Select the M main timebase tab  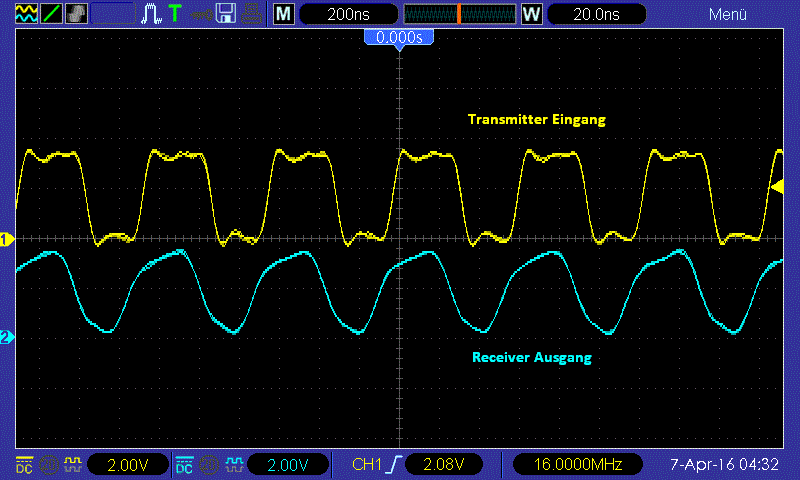284,14
